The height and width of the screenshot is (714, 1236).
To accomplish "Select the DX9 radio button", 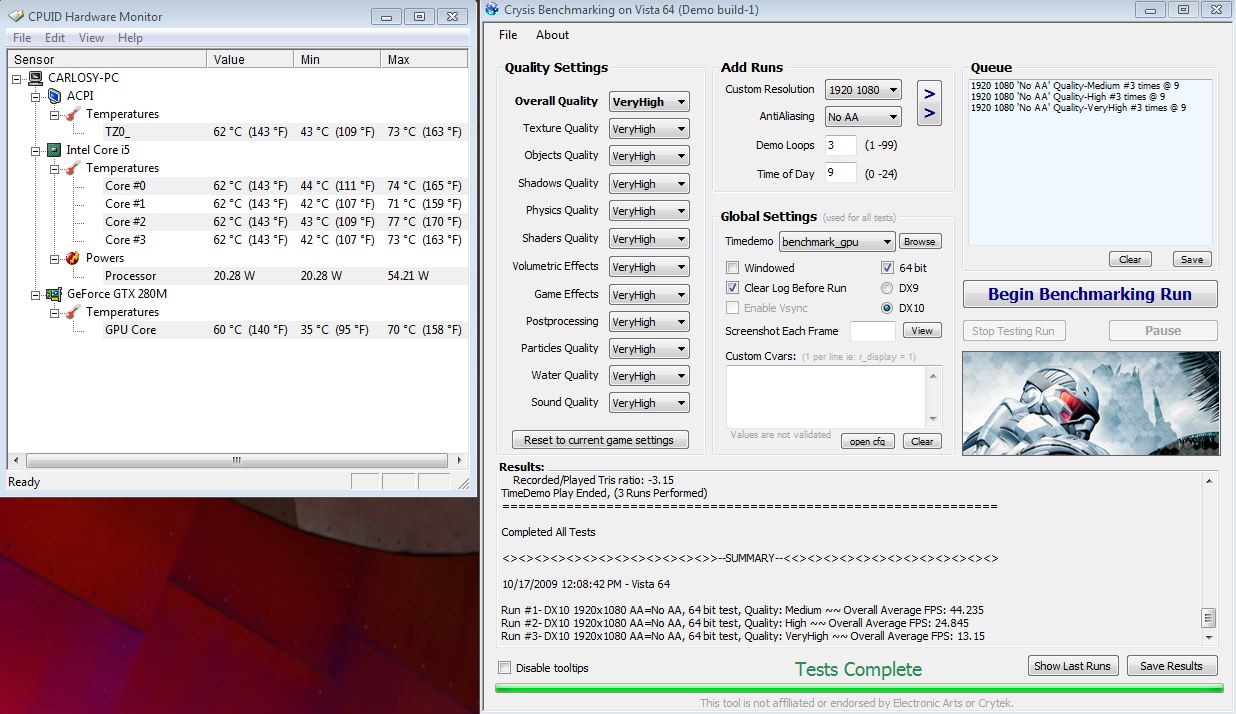I will pyautogui.click(x=887, y=288).
